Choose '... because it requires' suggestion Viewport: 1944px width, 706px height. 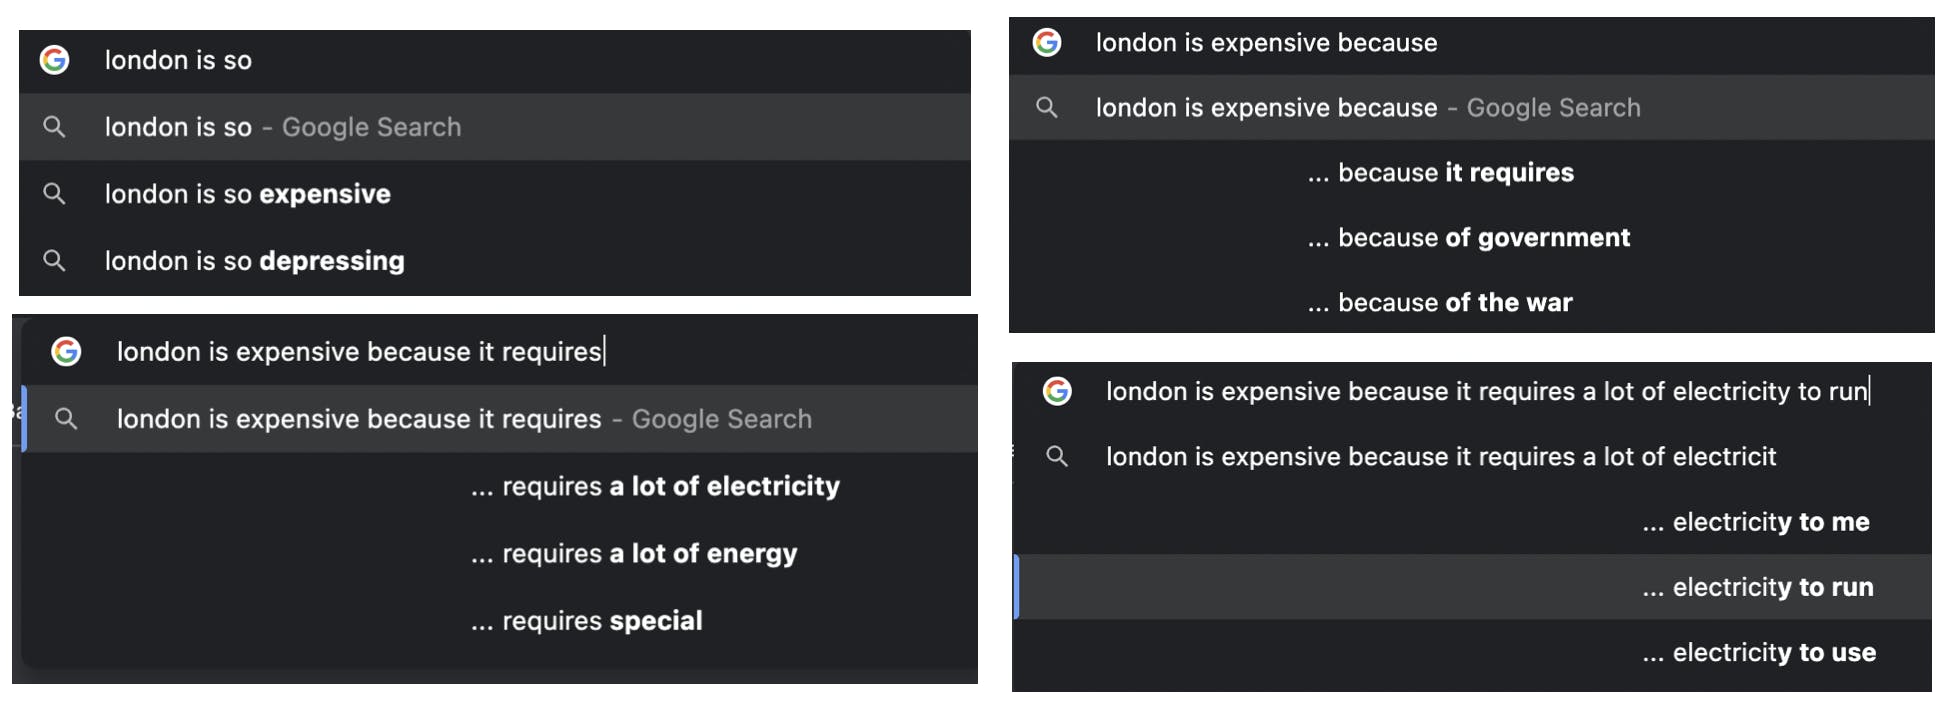[1440, 173]
